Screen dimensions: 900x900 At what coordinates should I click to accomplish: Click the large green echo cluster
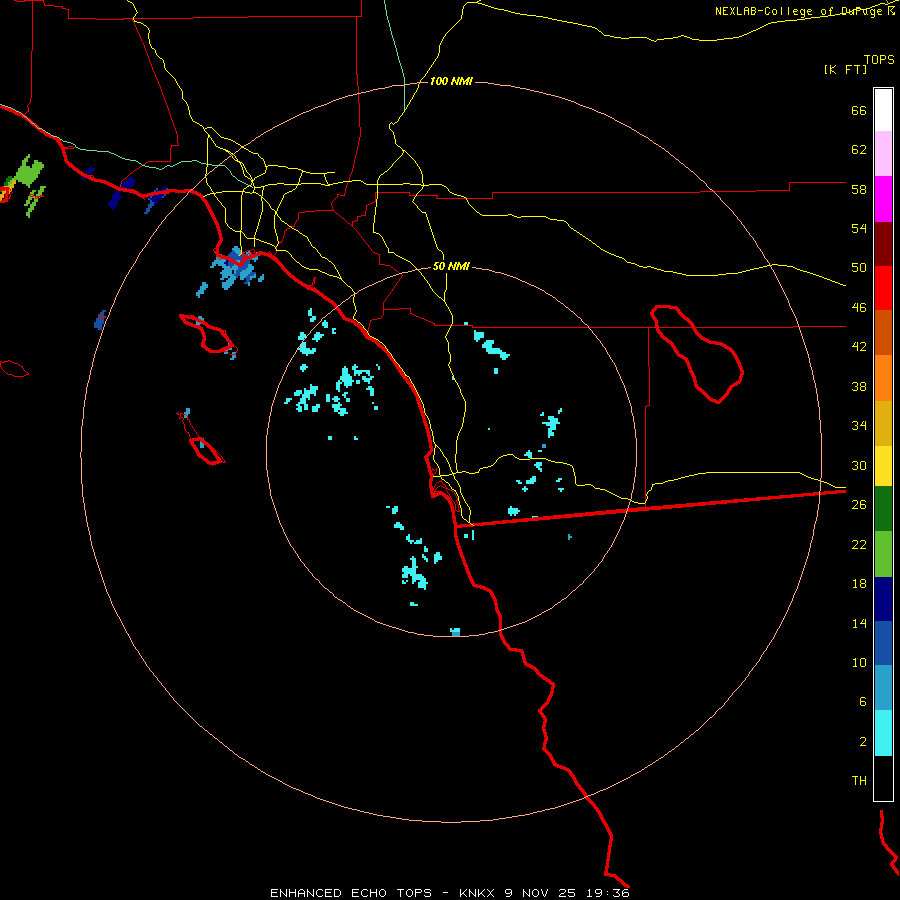click(29, 172)
